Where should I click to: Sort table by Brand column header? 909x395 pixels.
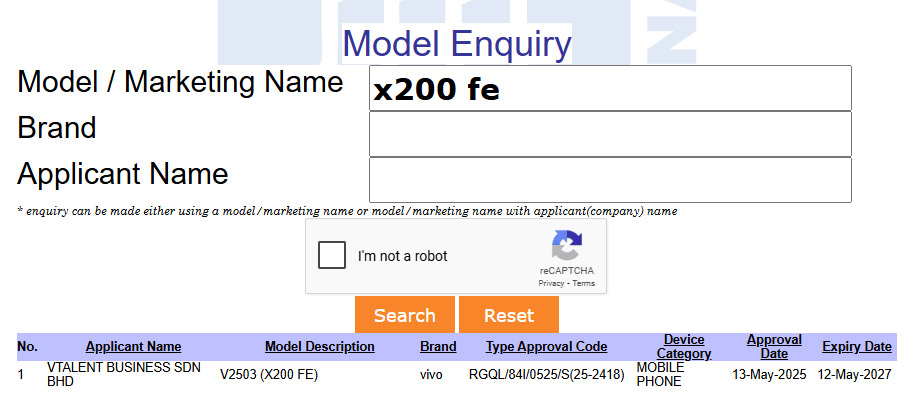(438, 347)
